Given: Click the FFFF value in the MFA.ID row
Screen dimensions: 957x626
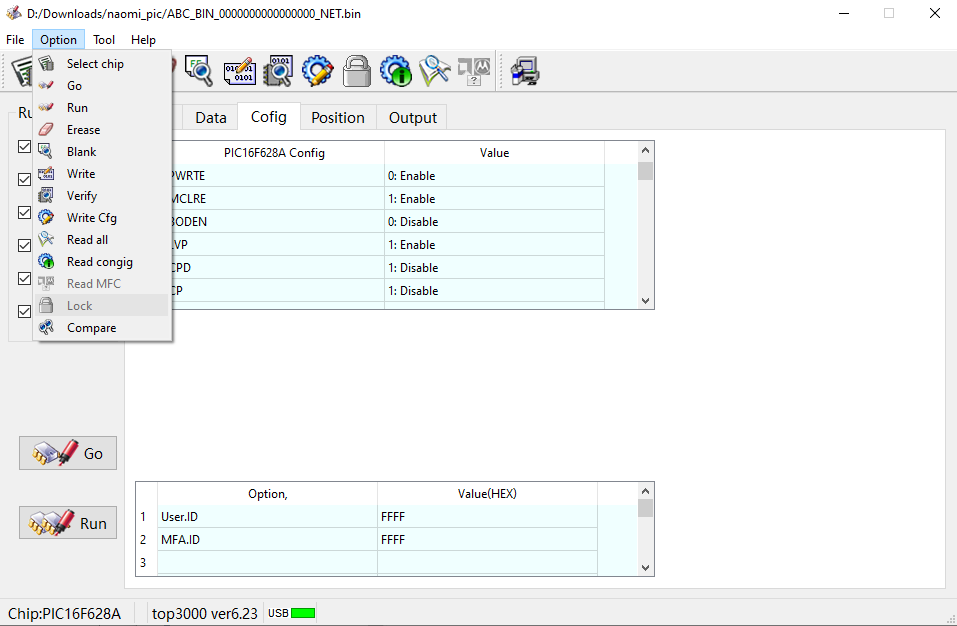Looking at the screenshot, I should tap(487, 540).
